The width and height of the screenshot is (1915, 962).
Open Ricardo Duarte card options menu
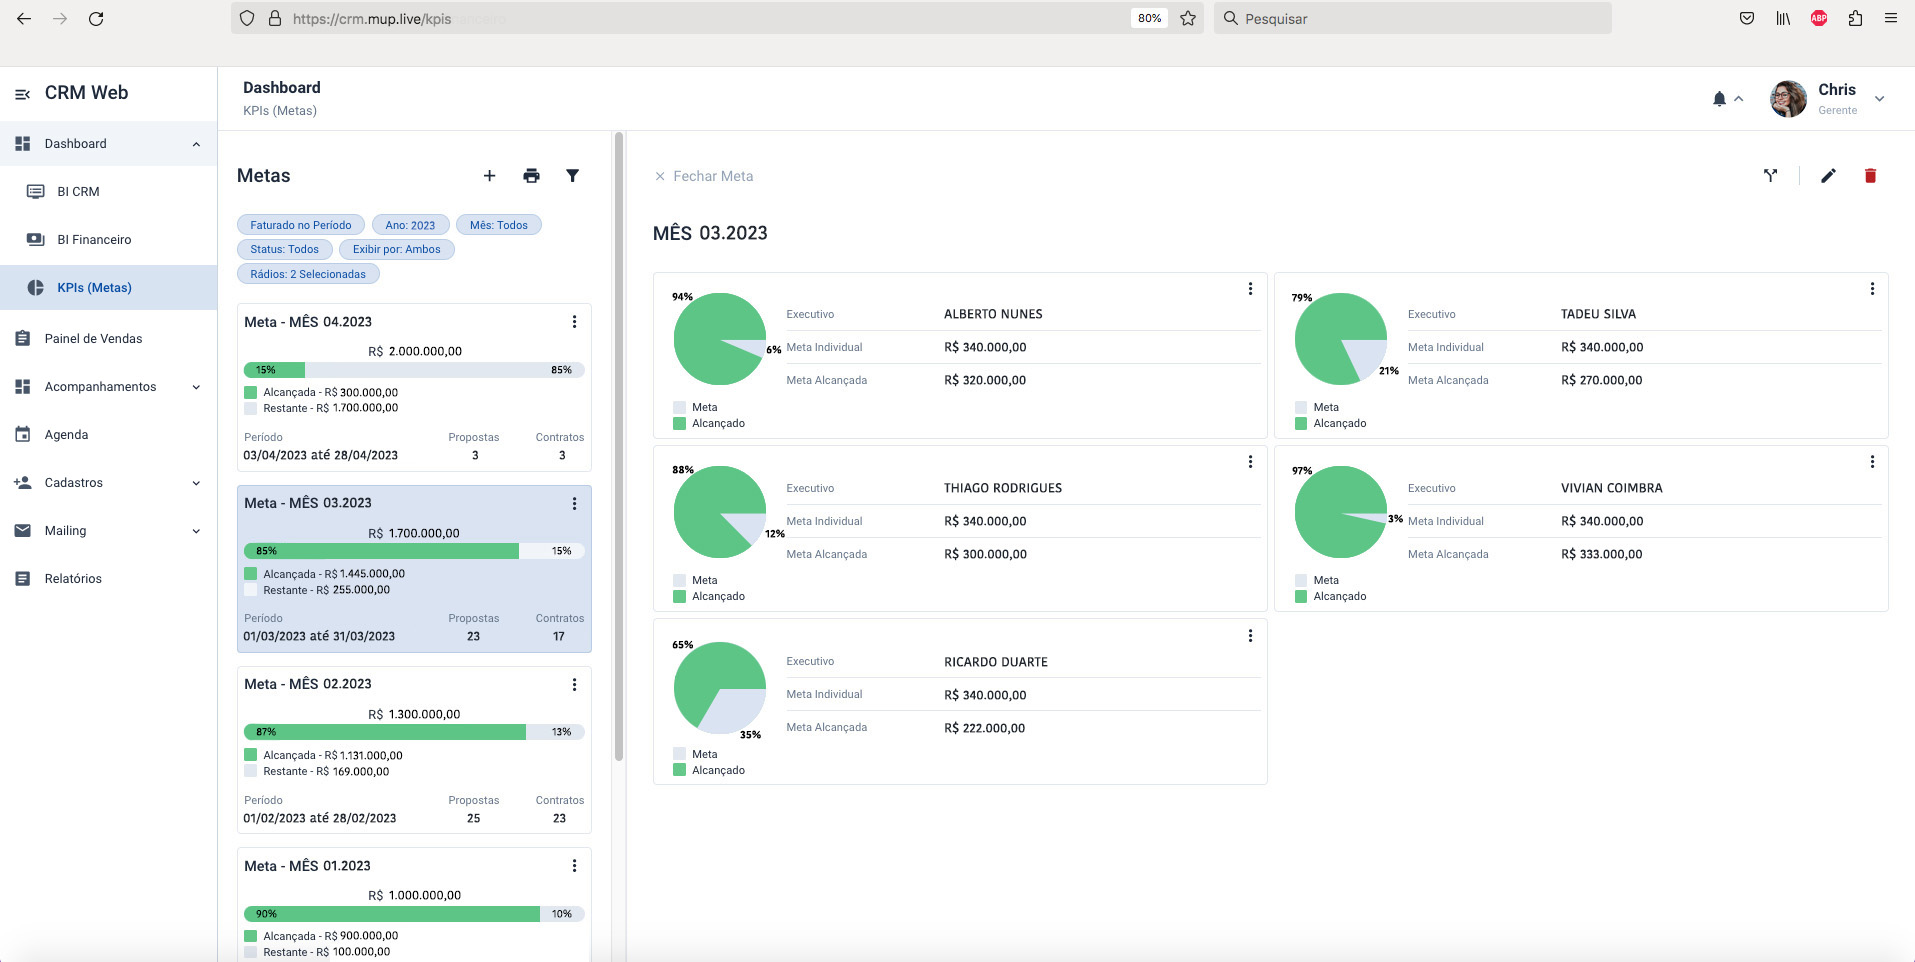tap(1250, 636)
